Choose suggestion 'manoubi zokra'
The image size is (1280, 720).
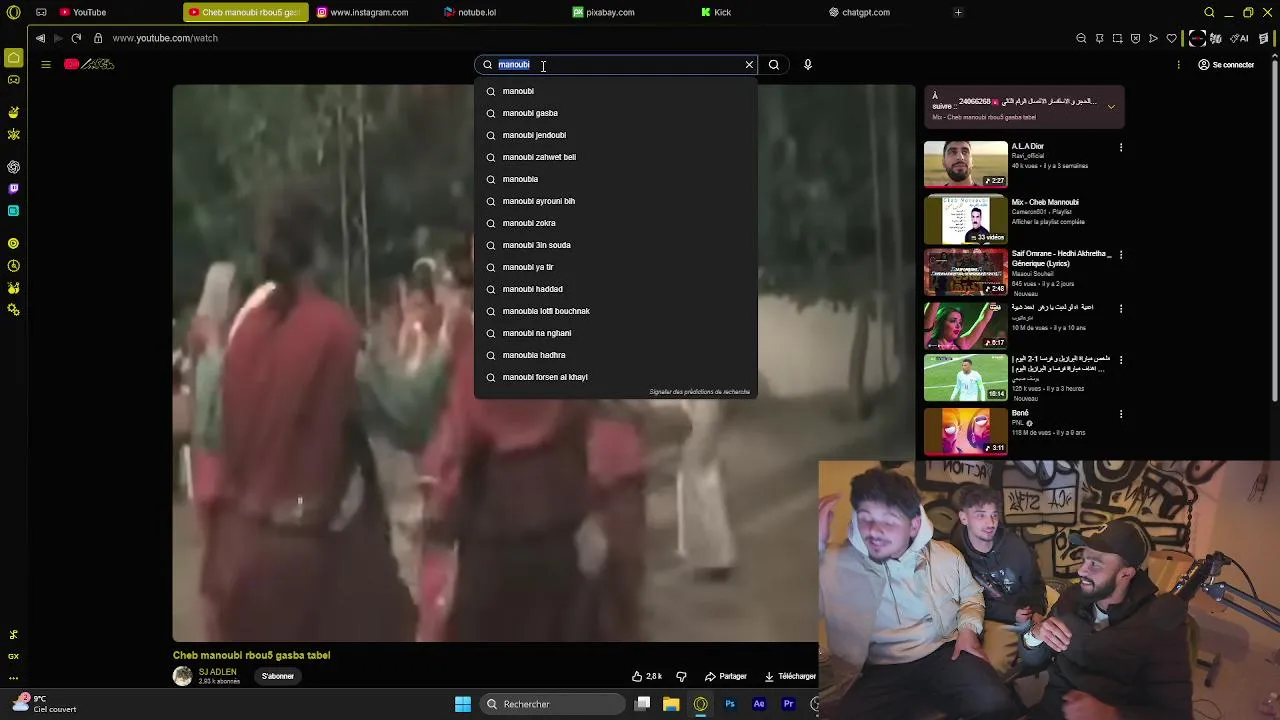tap(615, 223)
